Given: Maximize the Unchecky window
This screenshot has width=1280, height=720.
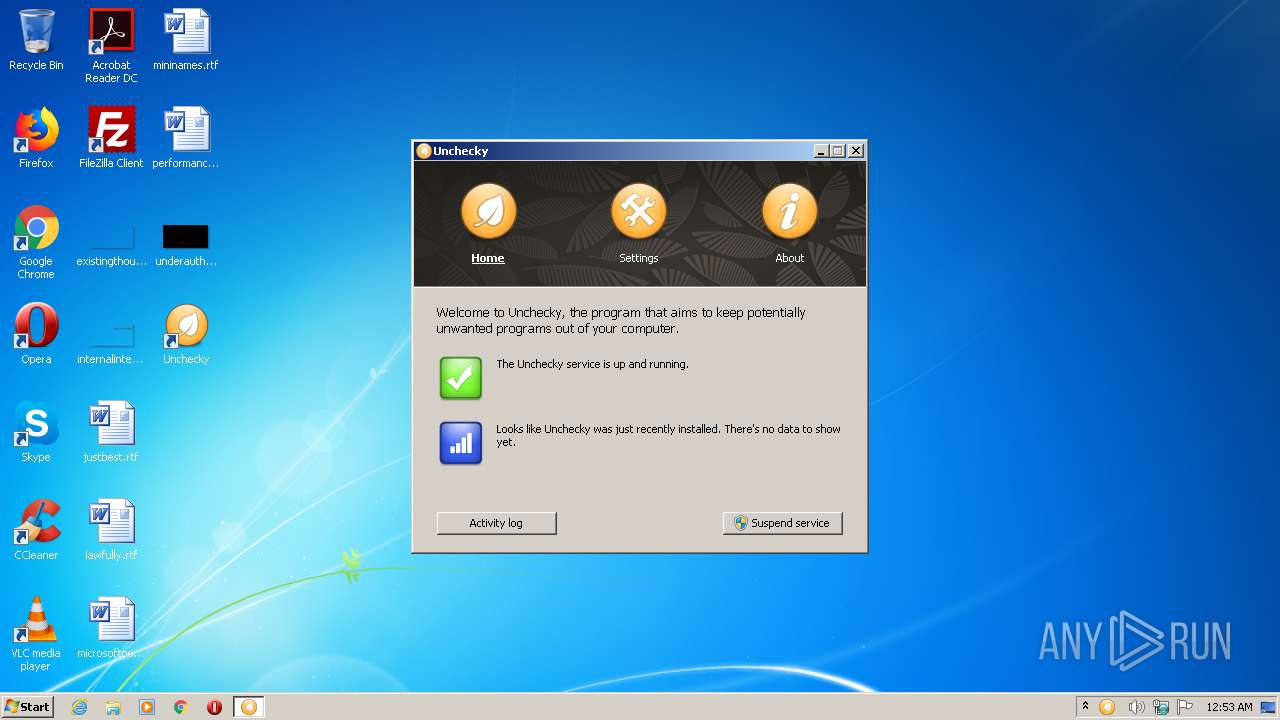Looking at the screenshot, I should pyautogui.click(x=837, y=151).
